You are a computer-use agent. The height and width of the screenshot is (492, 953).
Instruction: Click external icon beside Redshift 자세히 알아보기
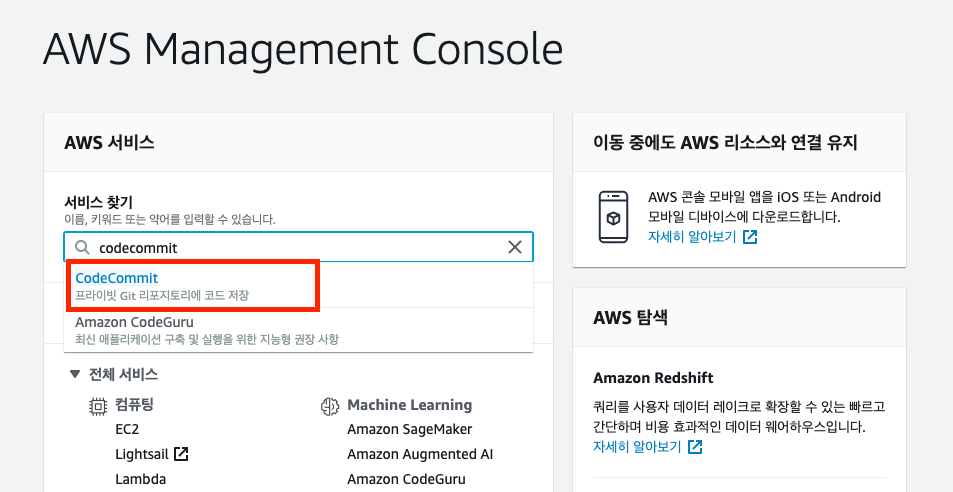click(x=695, y=447)
